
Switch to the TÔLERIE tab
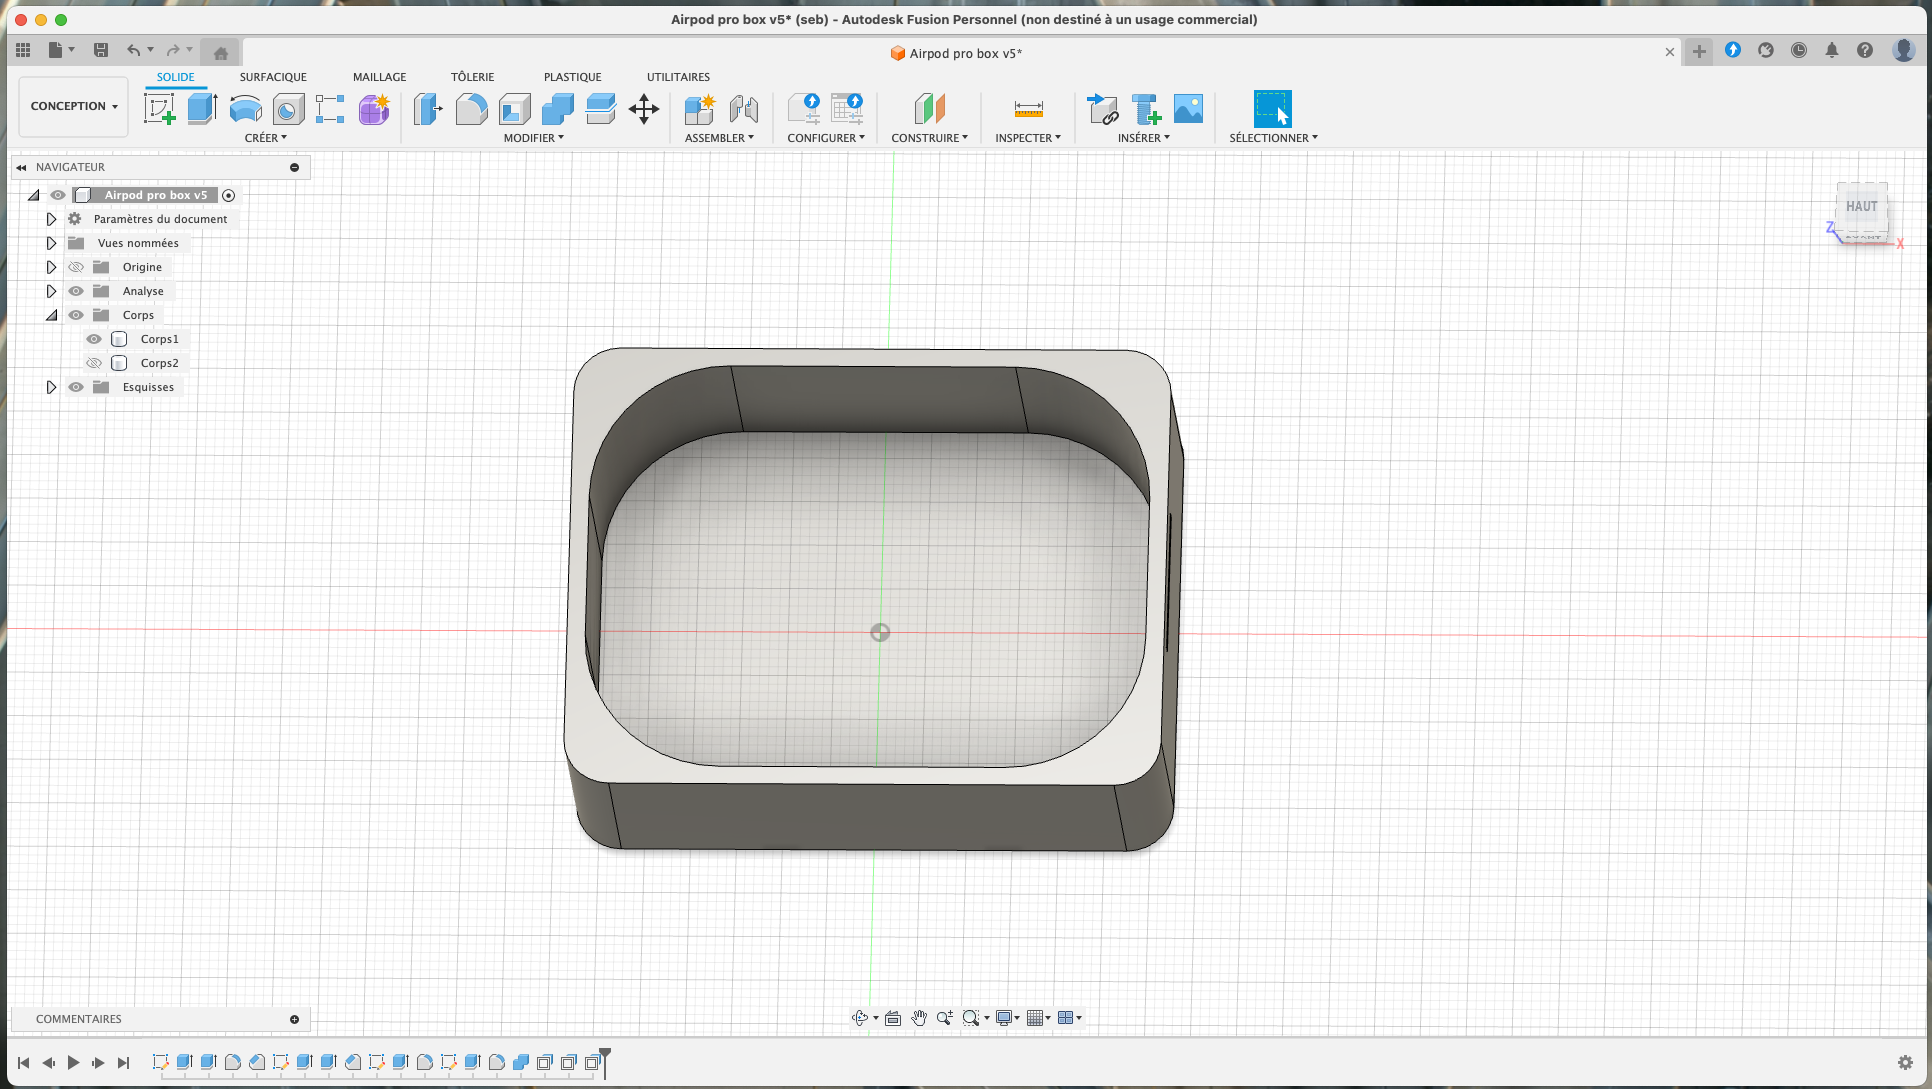tap(472, 77)
